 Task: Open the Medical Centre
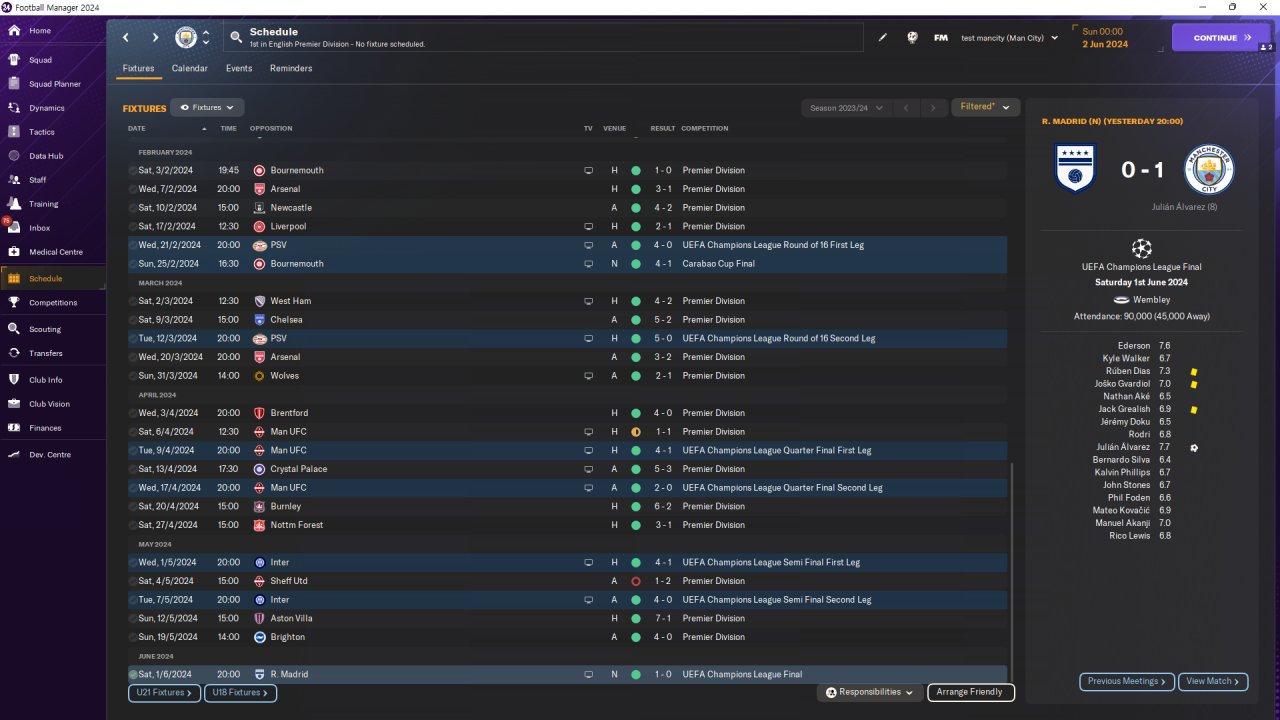coord(53,252)
